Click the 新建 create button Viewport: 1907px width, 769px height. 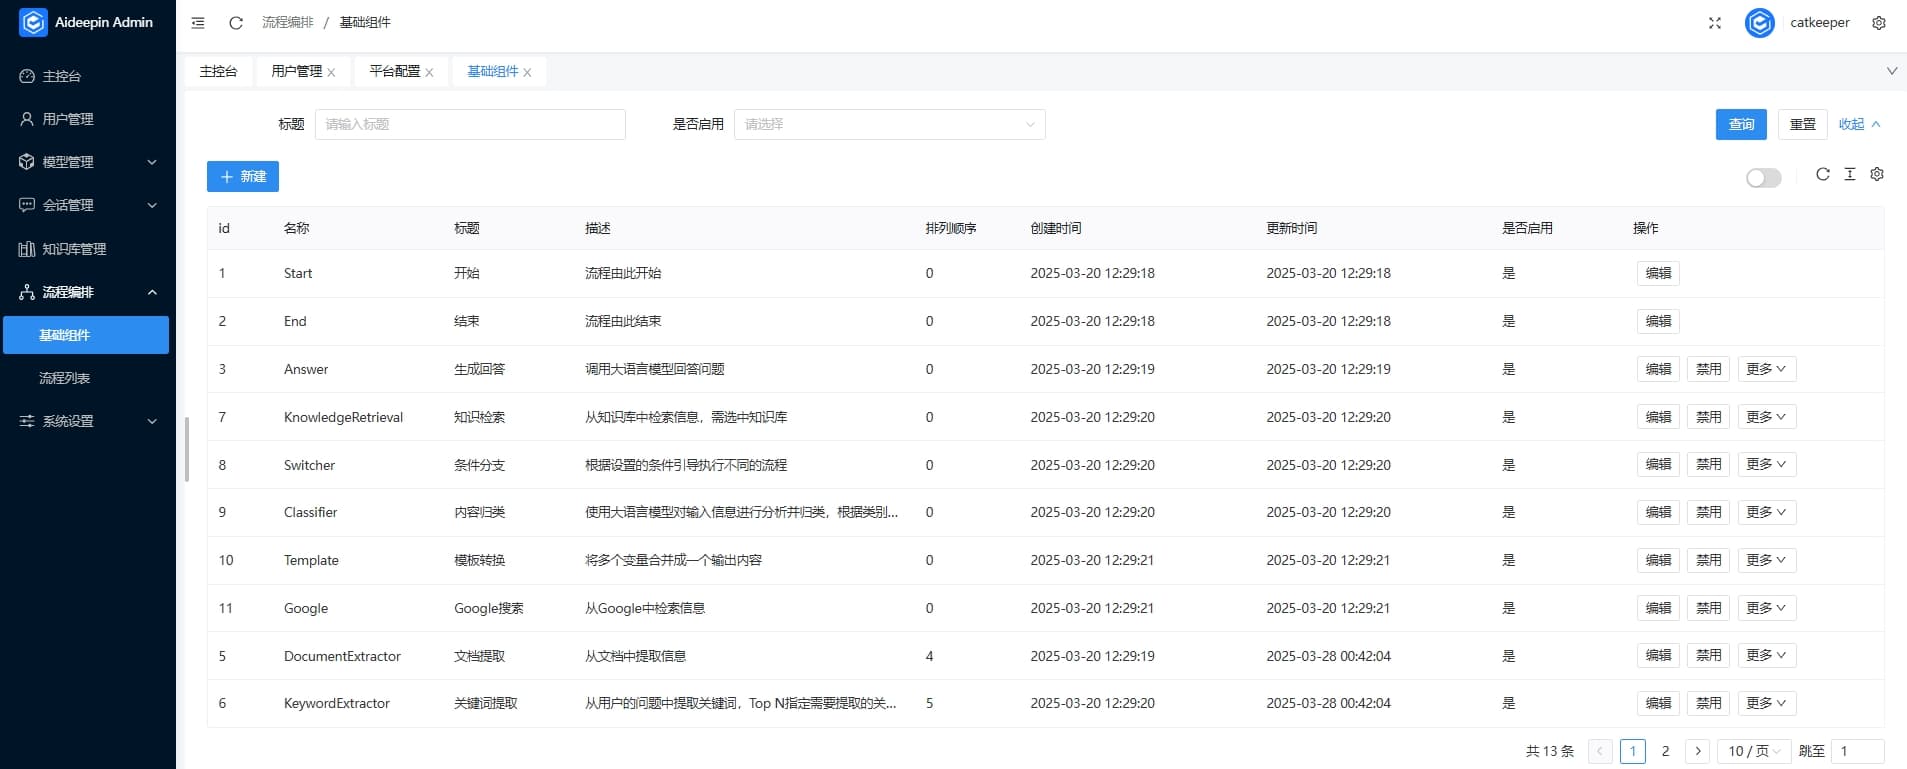click(243, 176)
